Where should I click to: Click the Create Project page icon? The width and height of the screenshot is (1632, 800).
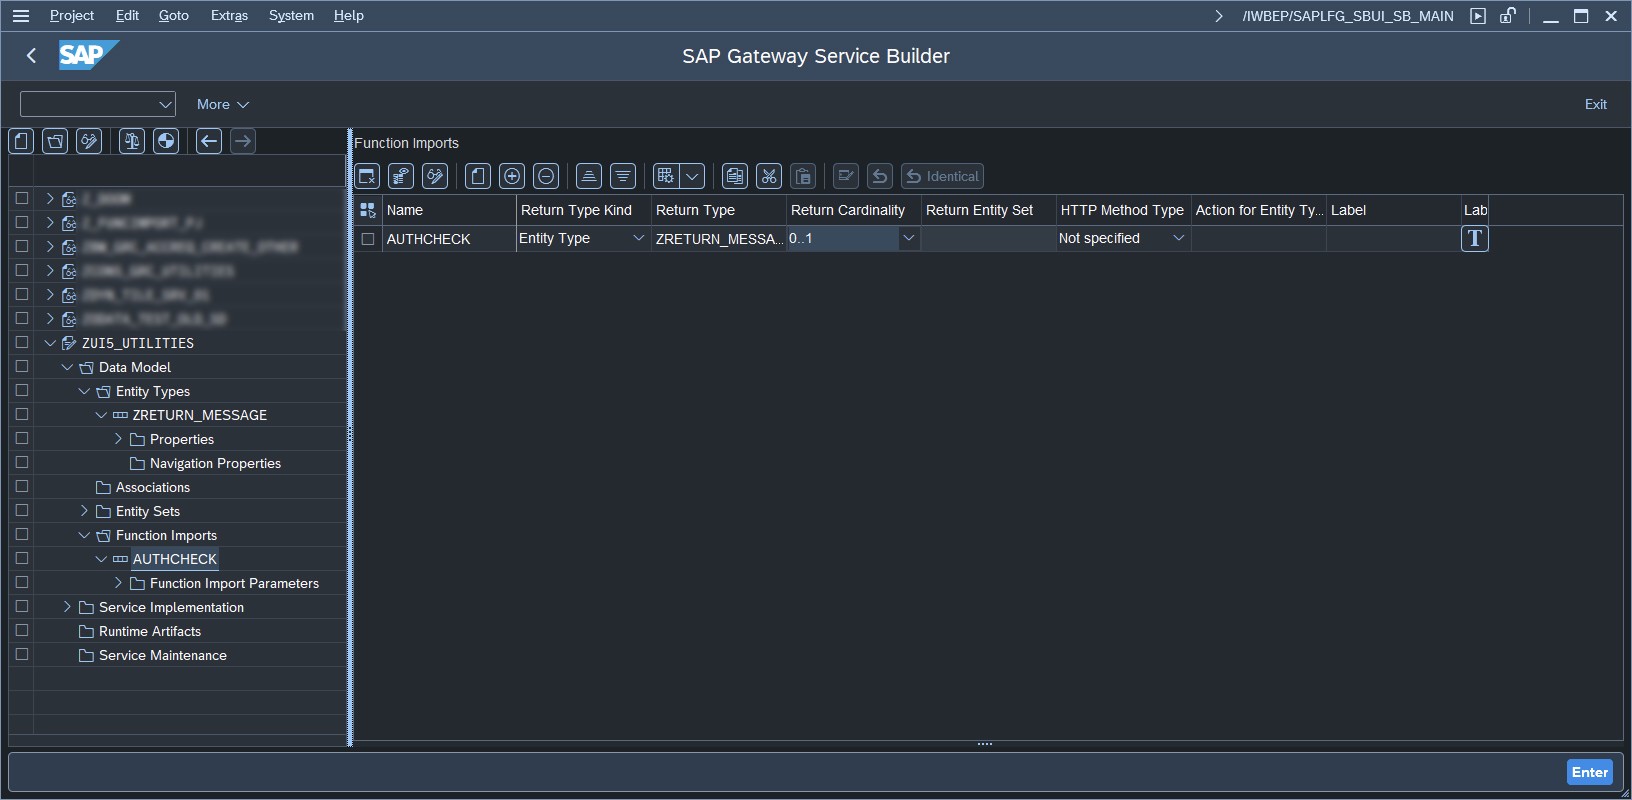tap(21, 141)
